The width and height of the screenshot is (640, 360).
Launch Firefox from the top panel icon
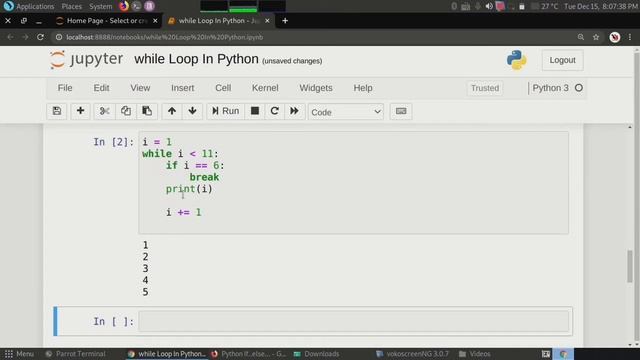[124, 6]
